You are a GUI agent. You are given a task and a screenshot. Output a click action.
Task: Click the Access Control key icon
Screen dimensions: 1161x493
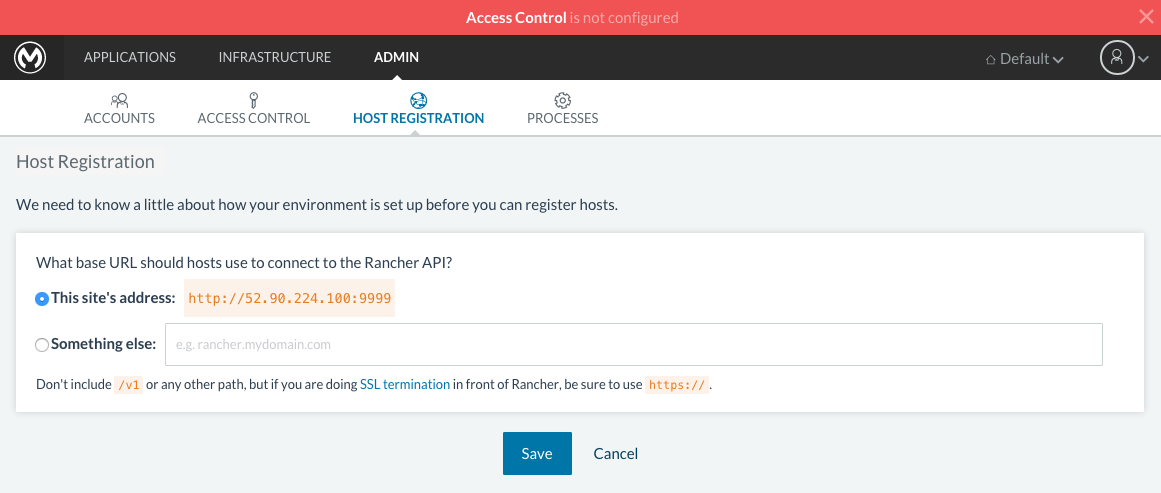[x=253, y=100]
